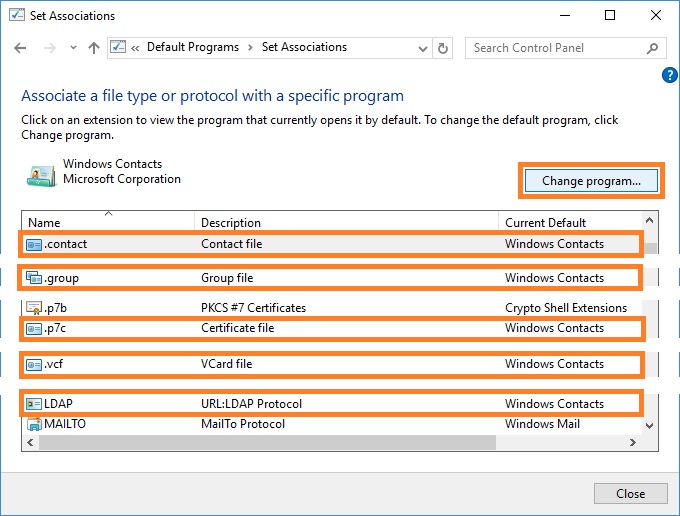Open recent locations dropdown arrow
The height and width of the screenshot is (516, 680).
[73, 48]
